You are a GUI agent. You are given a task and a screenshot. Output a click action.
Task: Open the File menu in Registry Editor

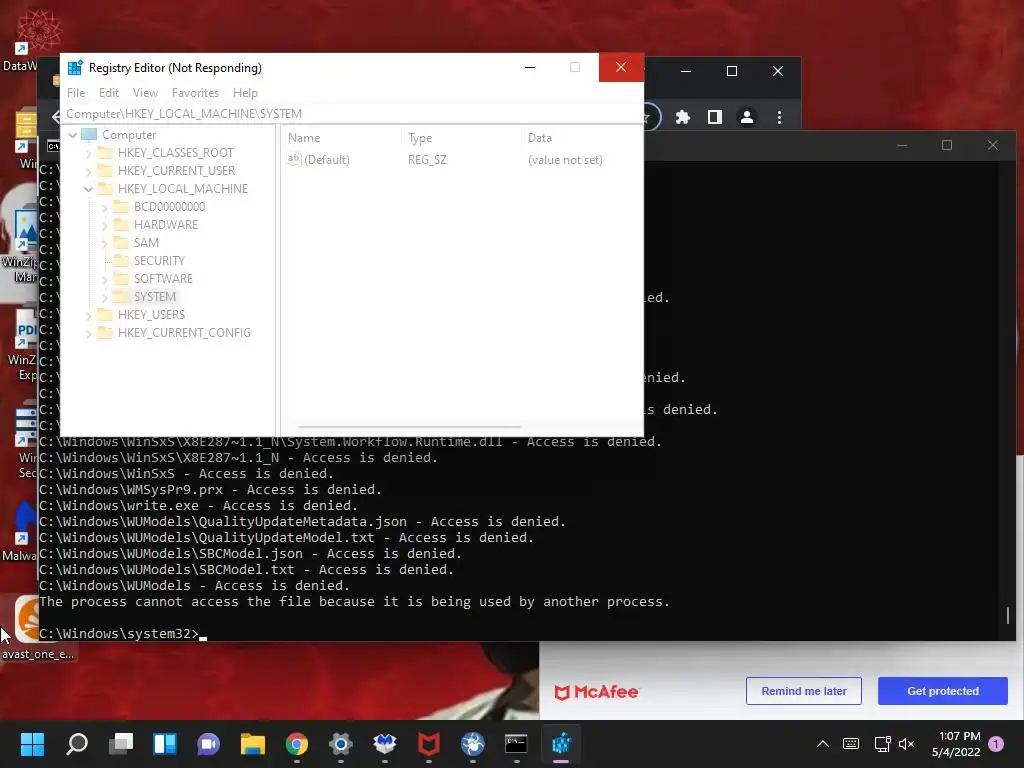[76, 93]
